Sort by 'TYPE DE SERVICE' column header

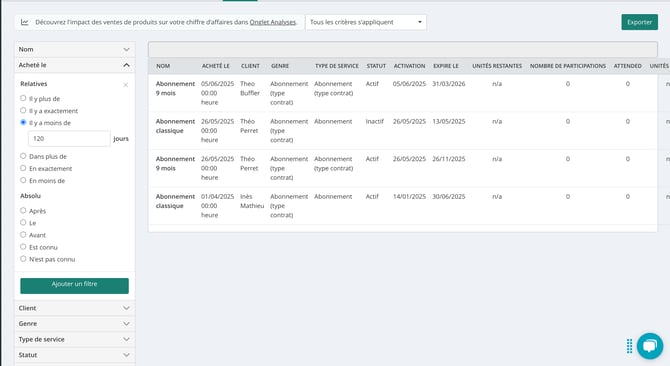[x=337, y=66]
